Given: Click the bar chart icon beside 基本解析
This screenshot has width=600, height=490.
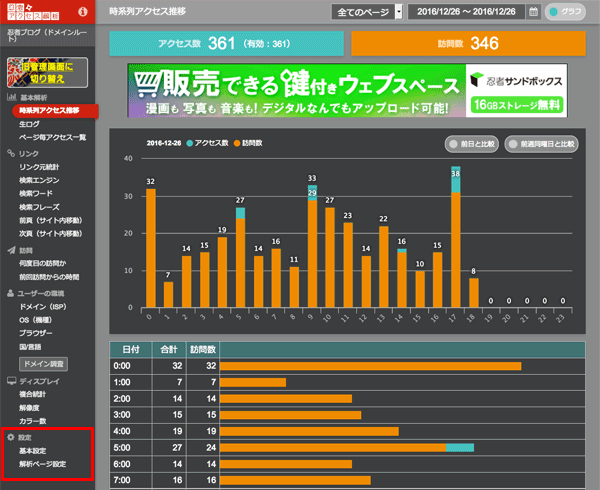Looking at the screenshot, I should pos(11,97).
